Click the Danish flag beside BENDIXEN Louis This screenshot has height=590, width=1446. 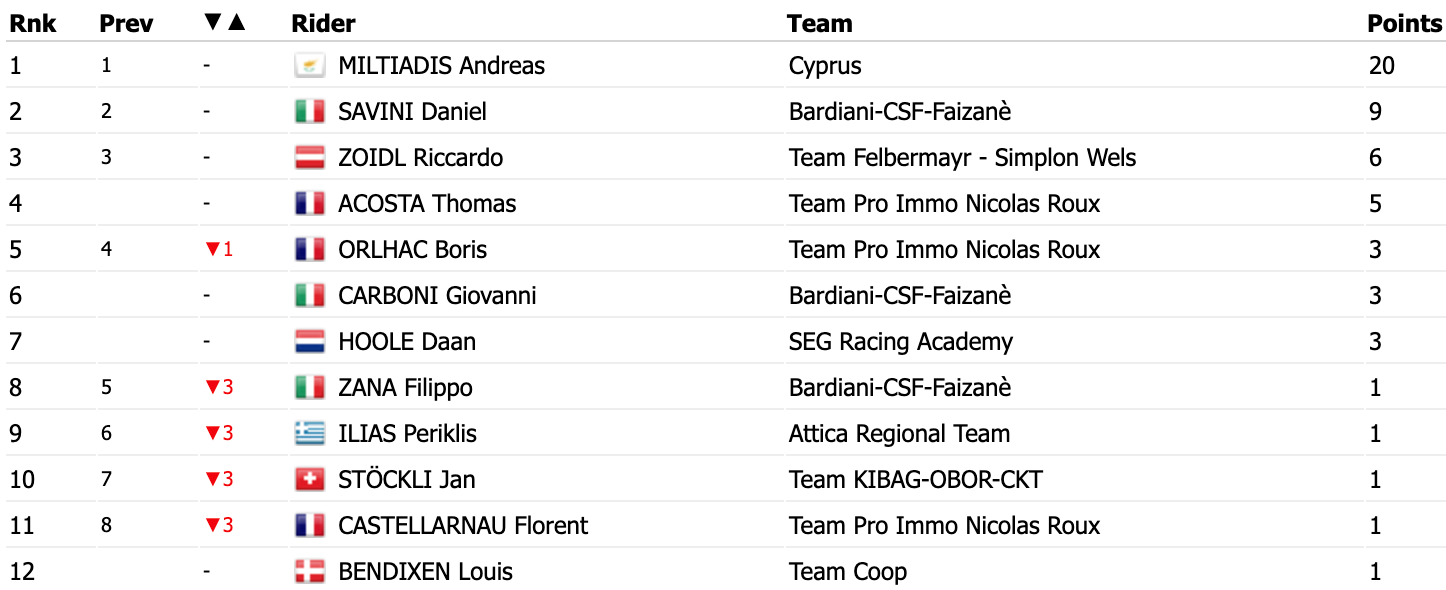point(310,572)
